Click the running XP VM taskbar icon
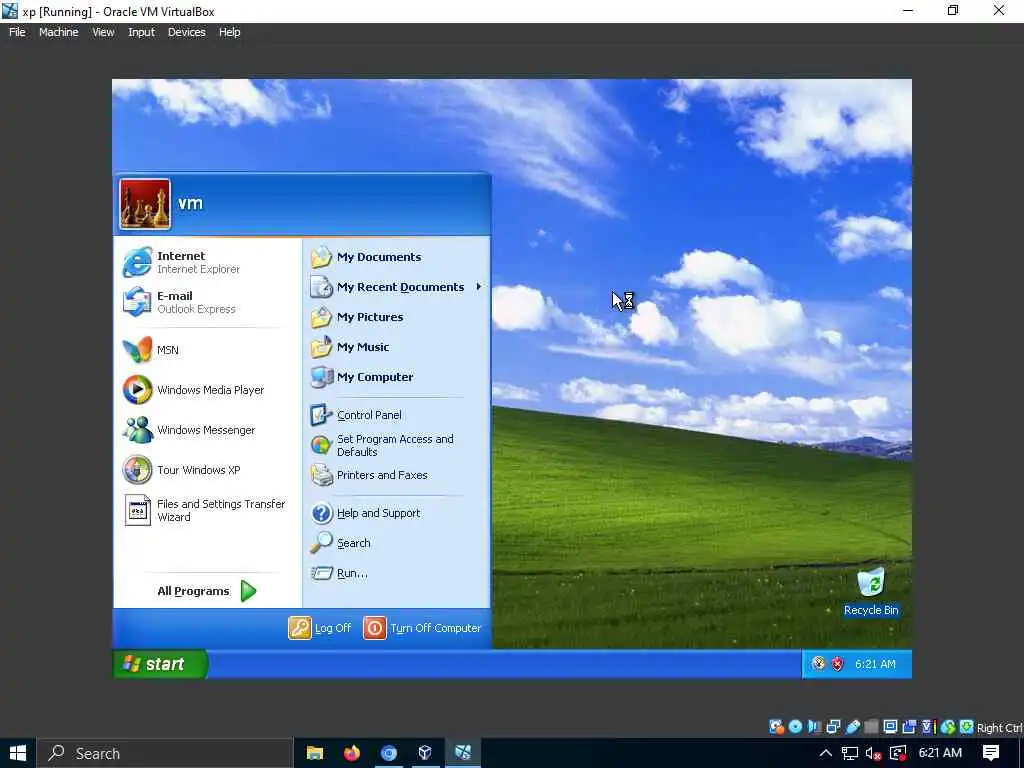1024x768 pixels. 462,753
